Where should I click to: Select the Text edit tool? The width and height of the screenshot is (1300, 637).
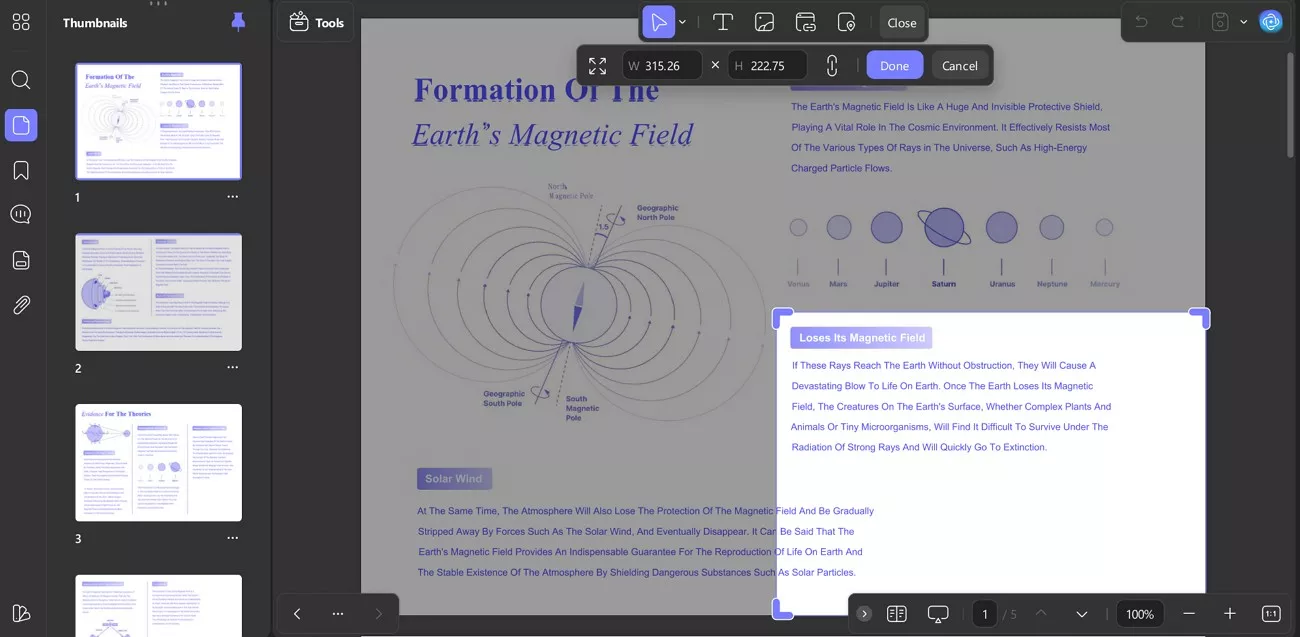point(723,22)
